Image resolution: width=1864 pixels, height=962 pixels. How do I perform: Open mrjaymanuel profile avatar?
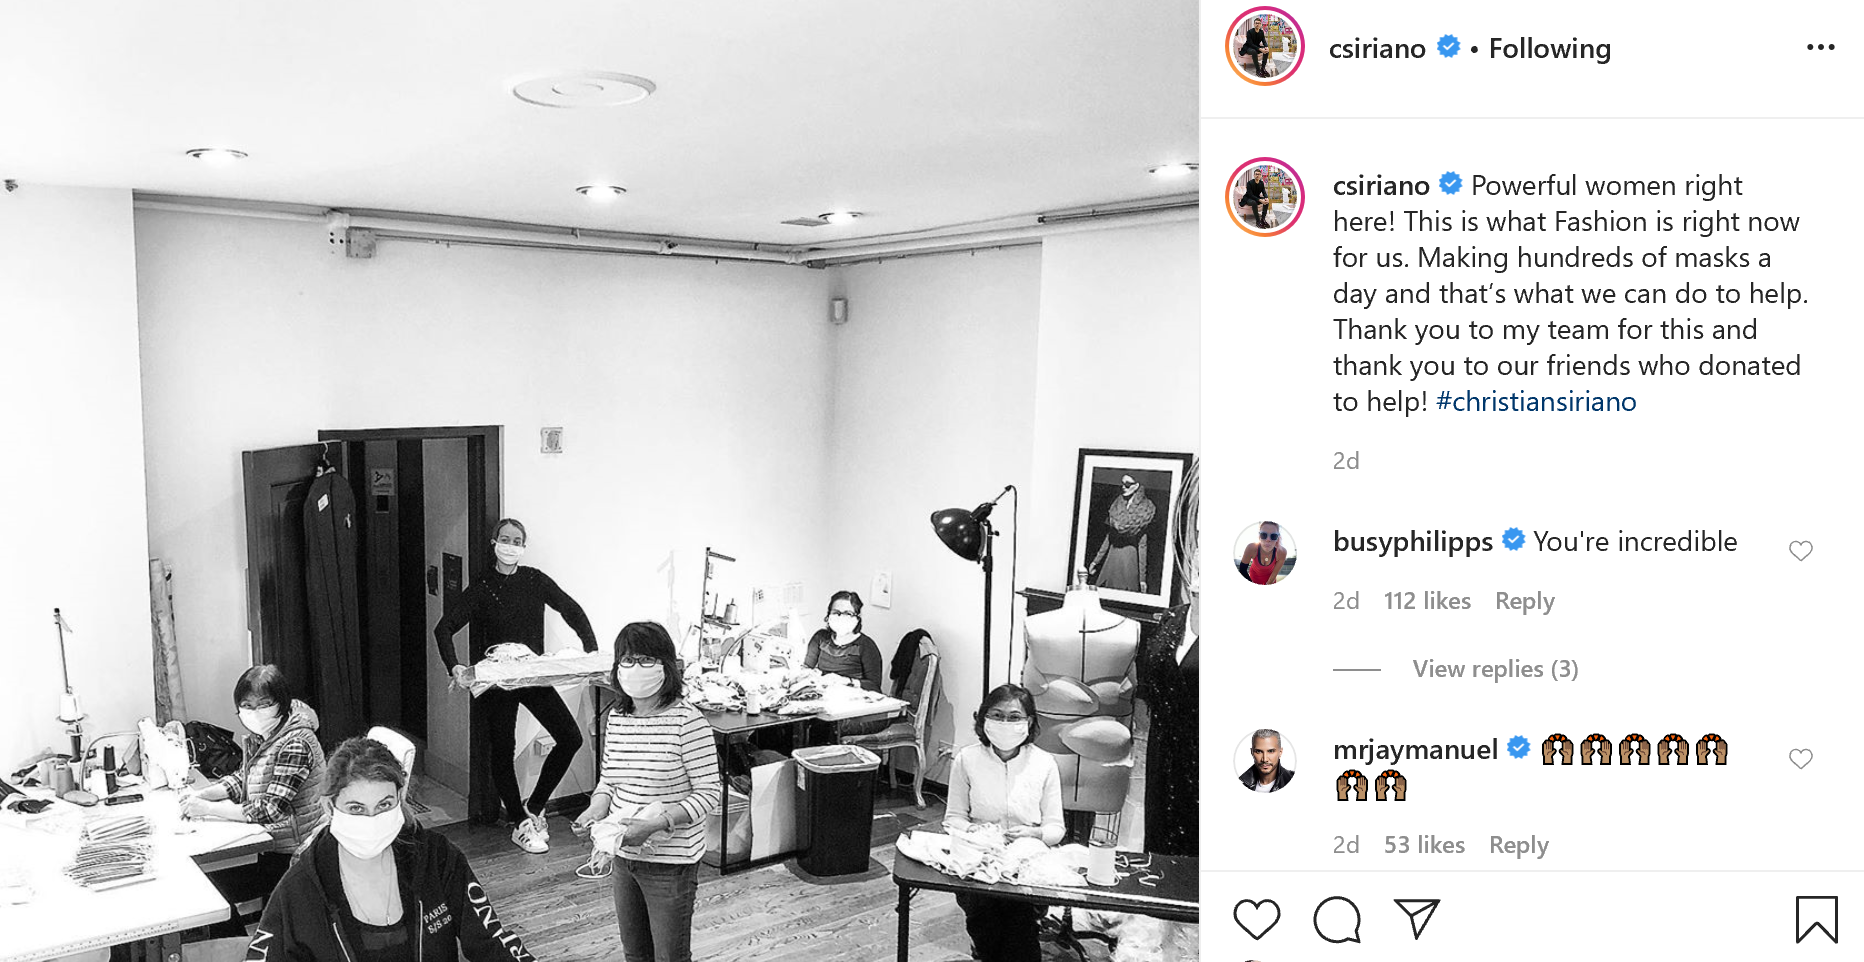coord(1265,760)
